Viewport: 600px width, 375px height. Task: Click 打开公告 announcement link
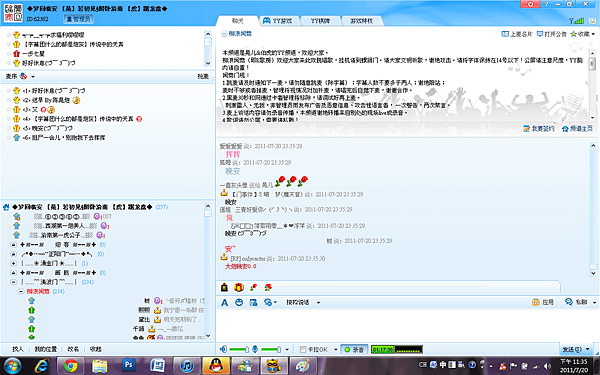click(551, 34)
